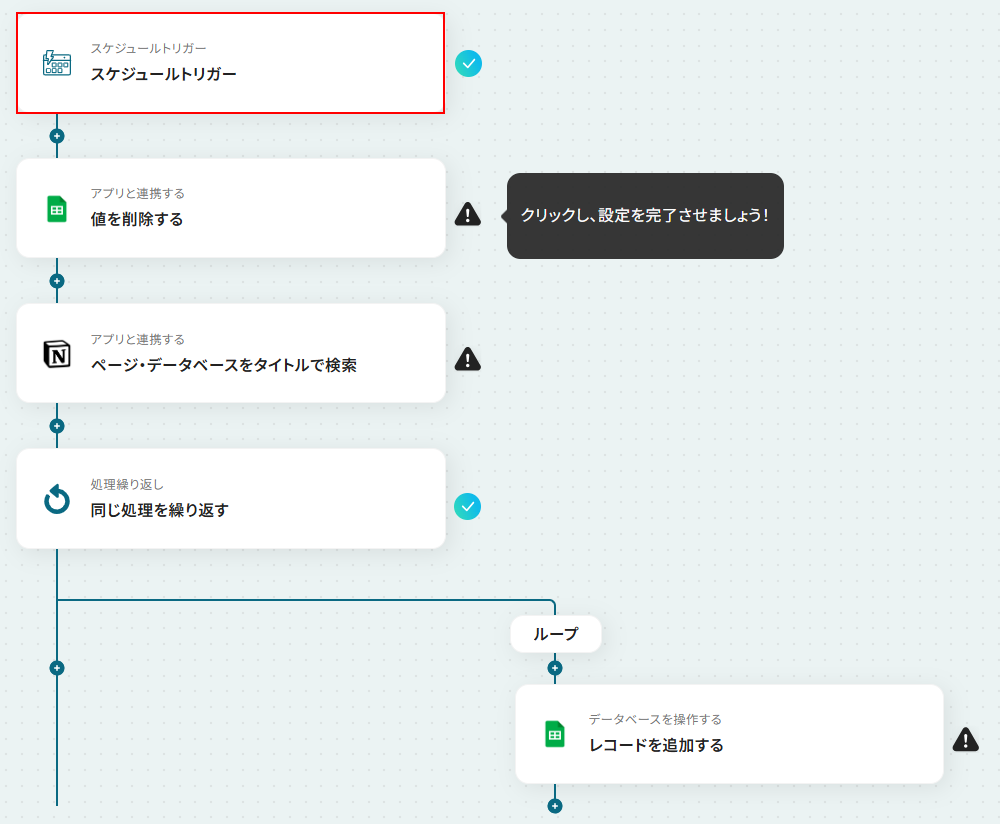
Task: Click the warning icon beside 値を削除する
Action: point(467,214)
